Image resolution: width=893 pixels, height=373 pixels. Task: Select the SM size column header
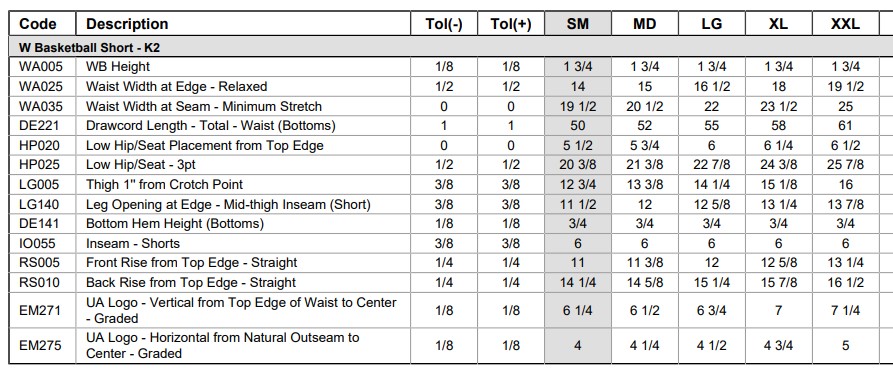point(577,24)
